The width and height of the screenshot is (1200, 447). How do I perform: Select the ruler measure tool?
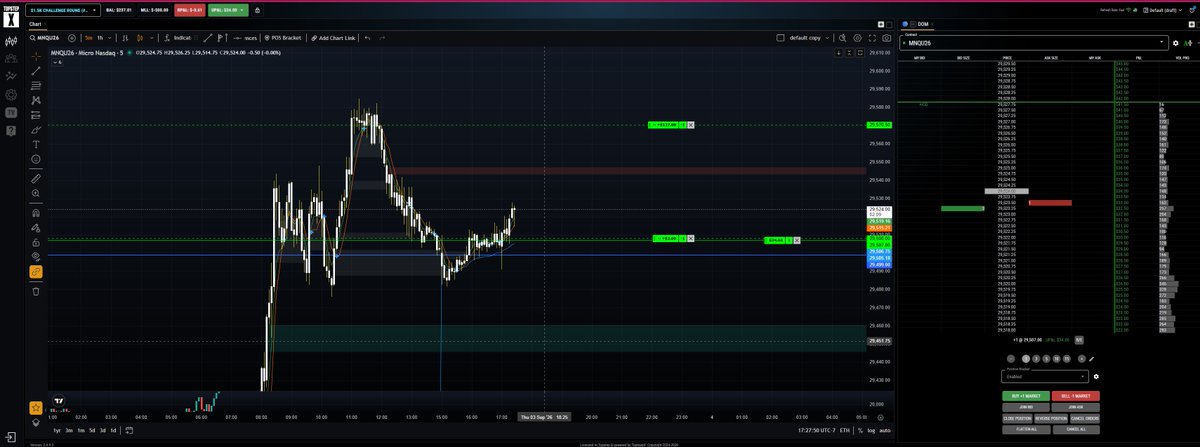[x=36, y=178]
